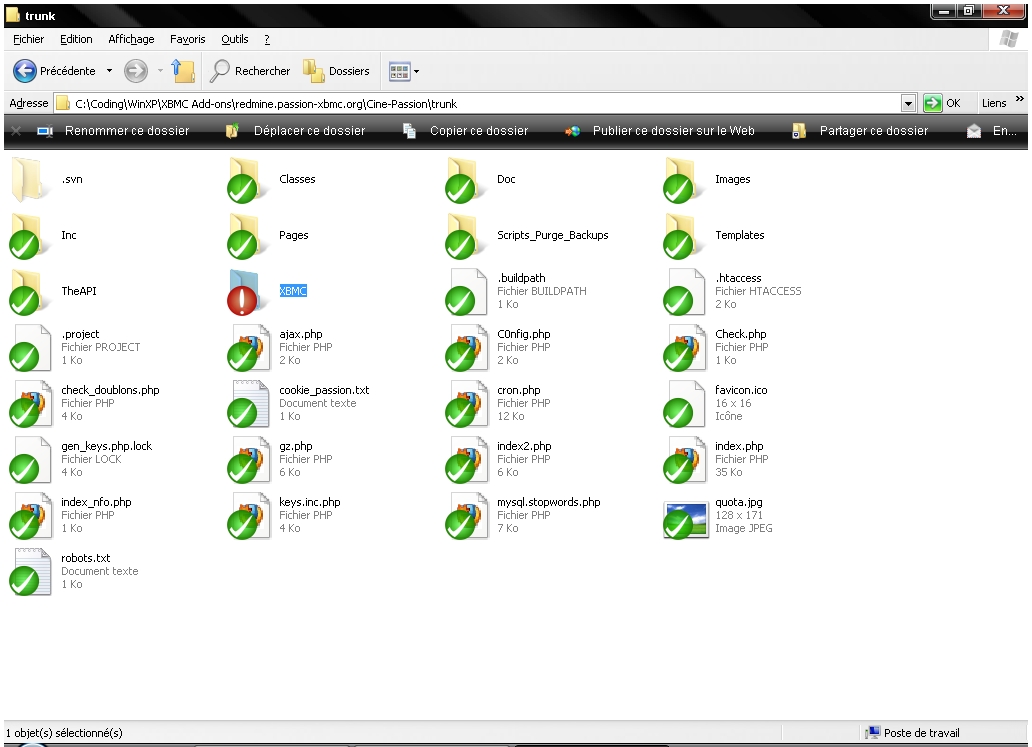Image resolution: width=1032 pixels, height=747 pixels.
Task: Select the gen_keys.php.lock file icon
Action: tap(30, 459)
